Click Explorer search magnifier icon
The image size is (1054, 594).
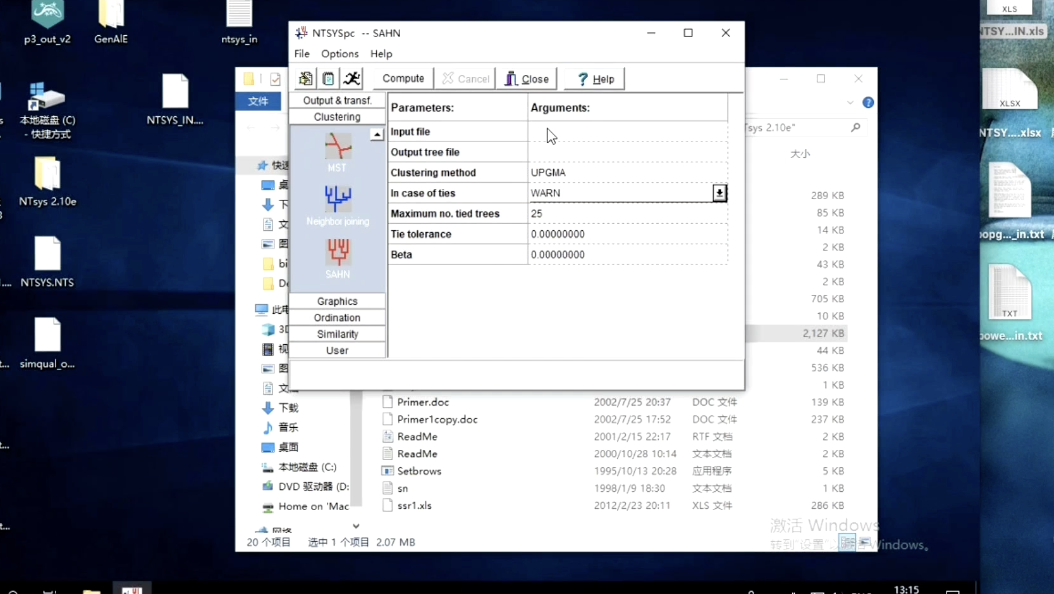[855, 127]
